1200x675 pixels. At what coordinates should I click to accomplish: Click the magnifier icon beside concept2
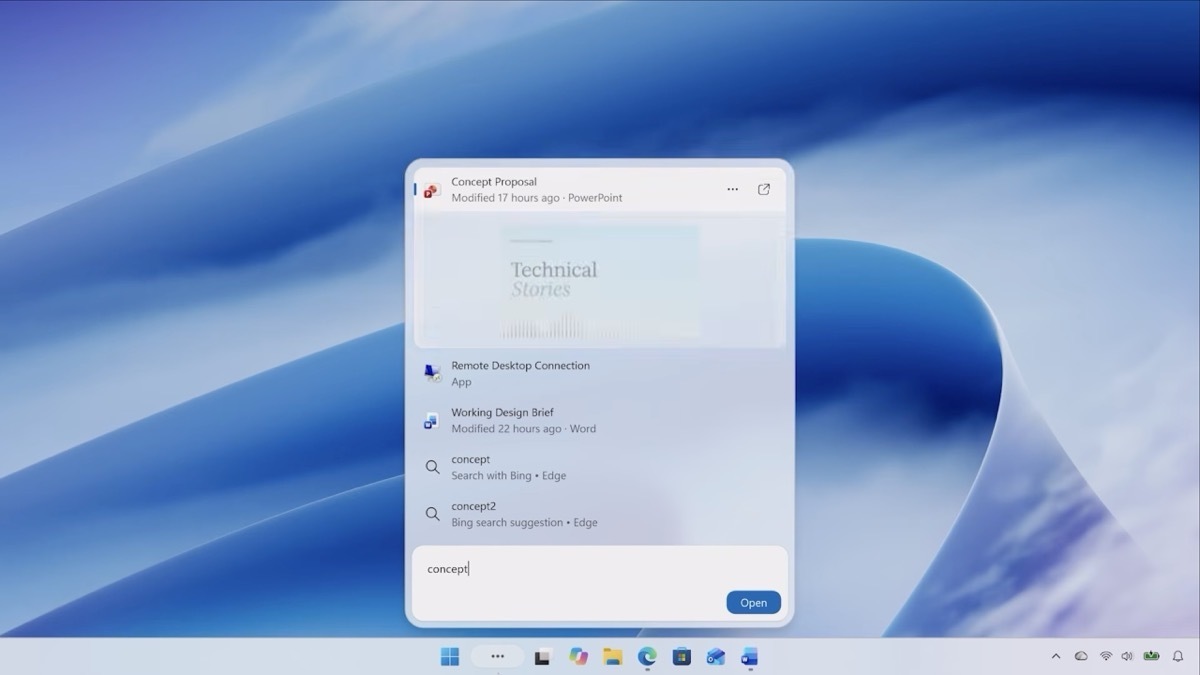point(432,514)
